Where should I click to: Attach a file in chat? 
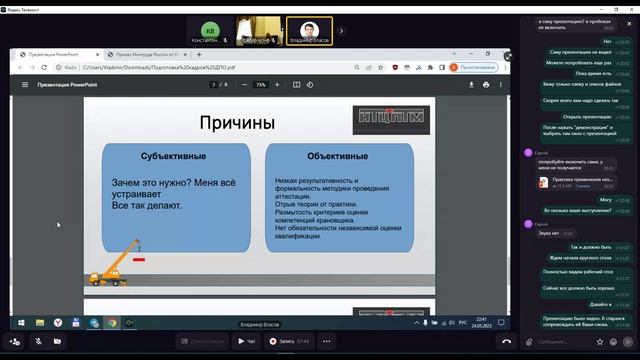coord(529,342)
